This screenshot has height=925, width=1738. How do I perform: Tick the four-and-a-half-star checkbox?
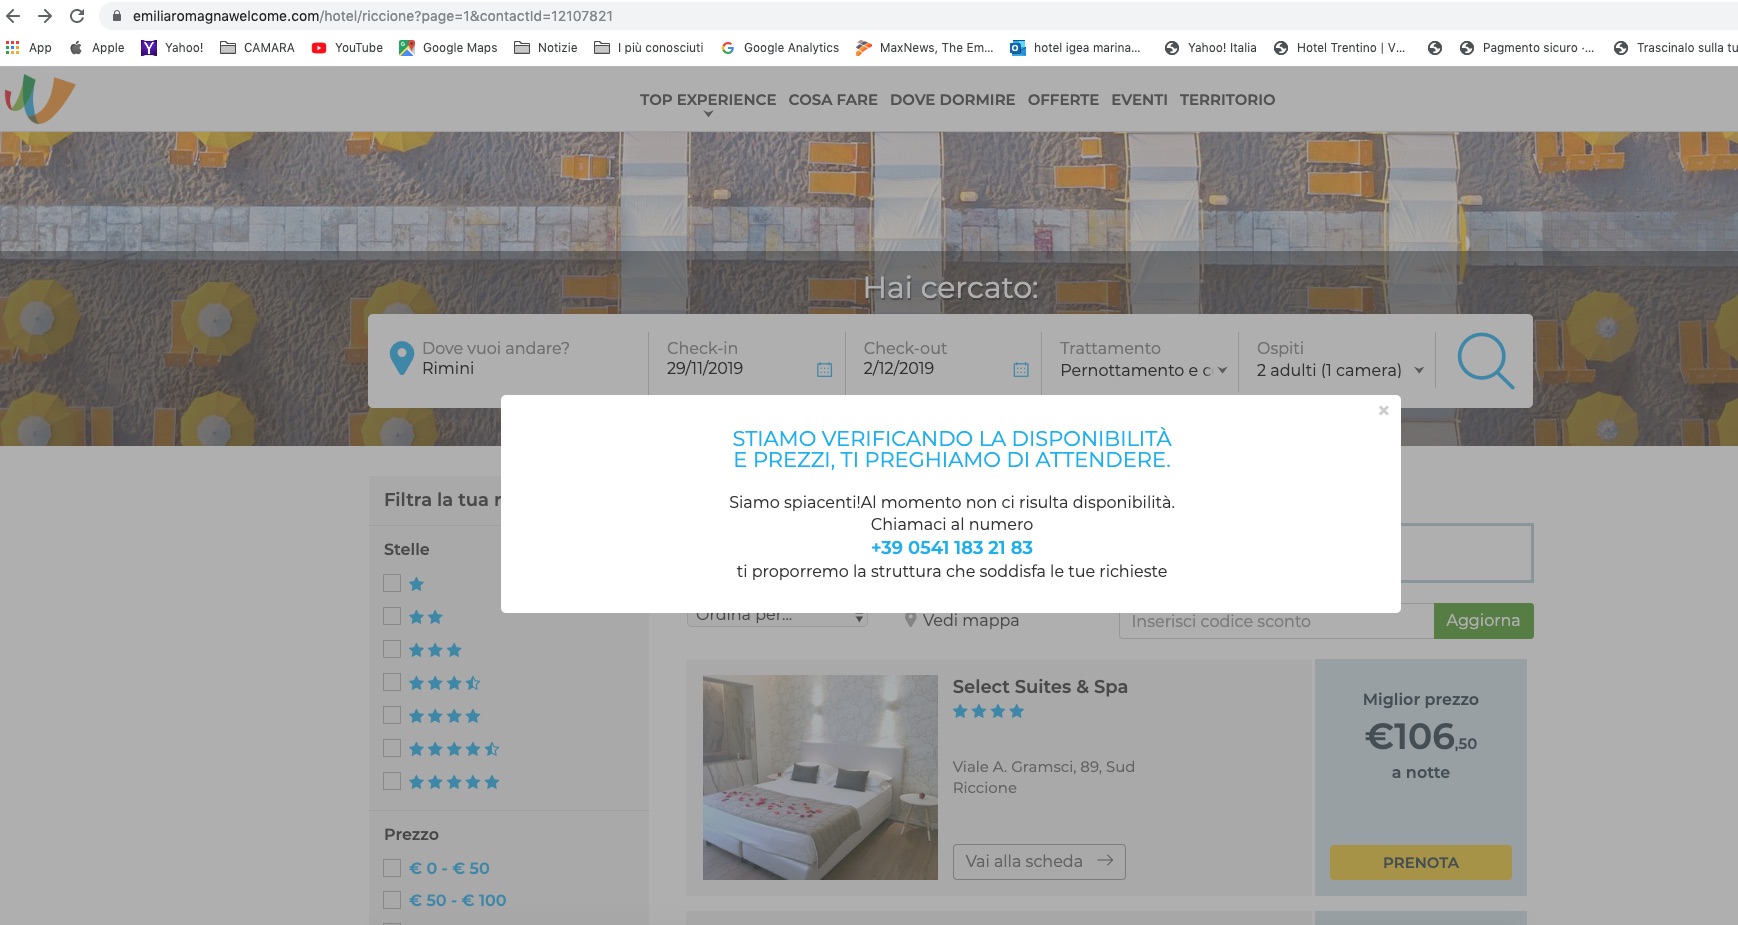point(392,748)
